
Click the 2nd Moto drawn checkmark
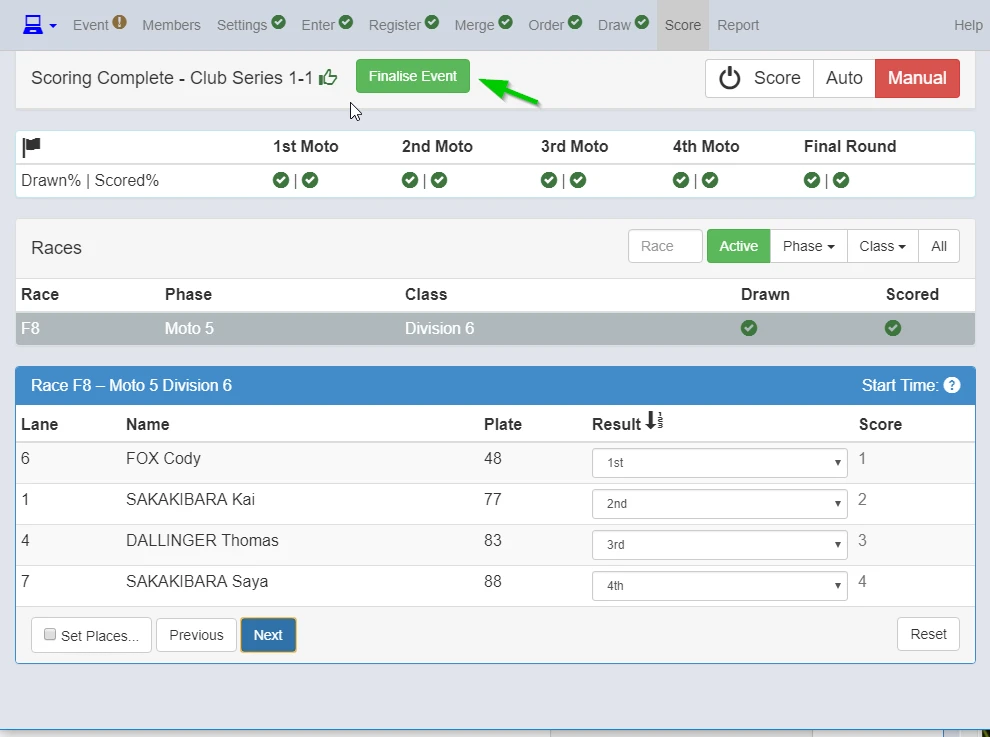click(410, 181)
